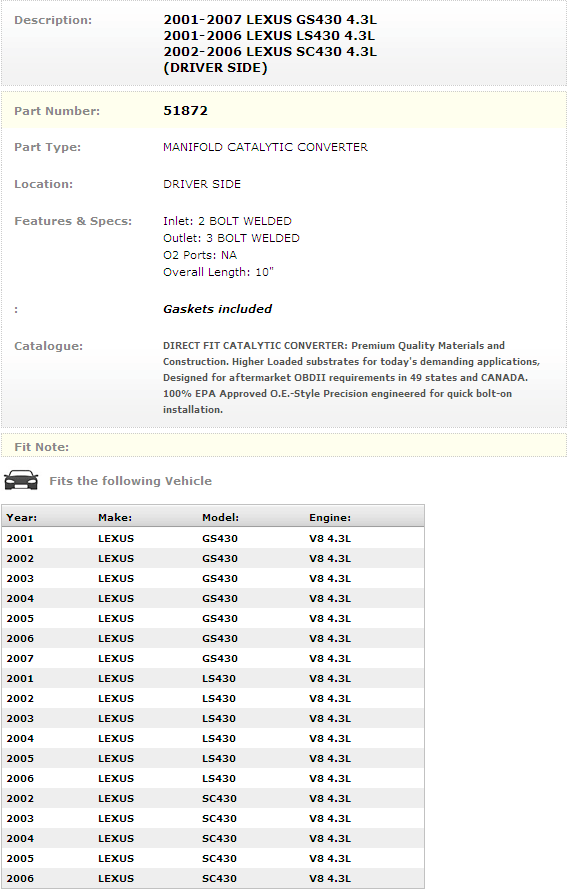
Task: Click the Engine column header
Action: (330, 518)
